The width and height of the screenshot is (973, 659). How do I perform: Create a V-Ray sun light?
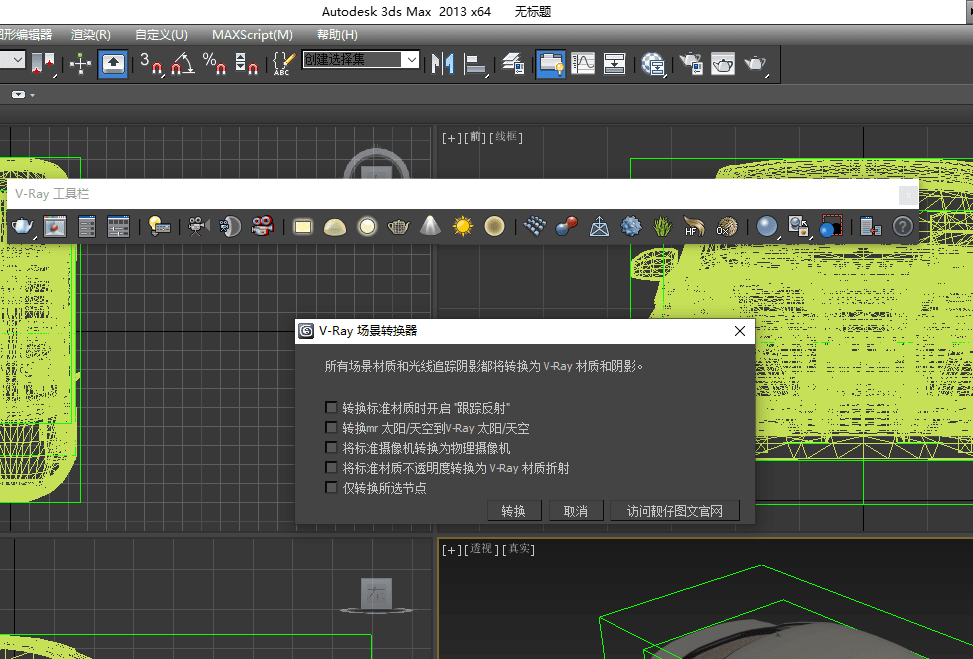[462, 226]
